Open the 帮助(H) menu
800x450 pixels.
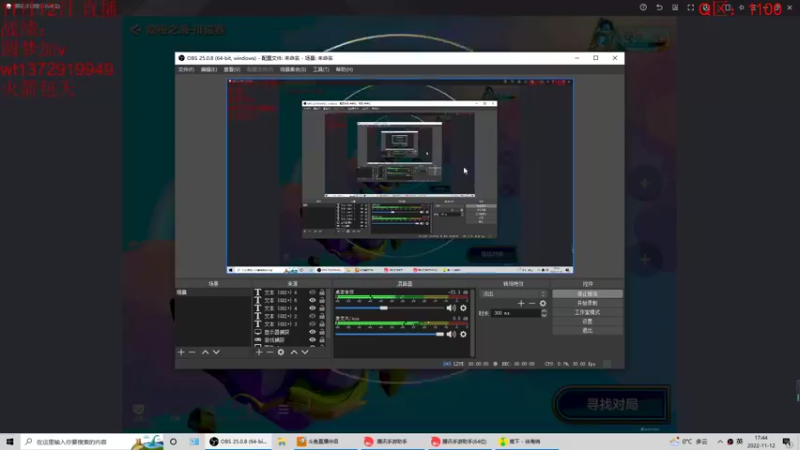pos(344,69)
